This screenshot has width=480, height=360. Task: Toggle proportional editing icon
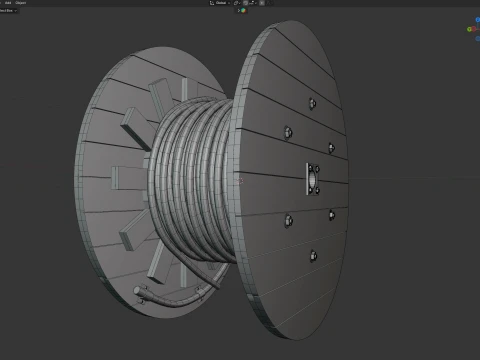tap(262, 3)
